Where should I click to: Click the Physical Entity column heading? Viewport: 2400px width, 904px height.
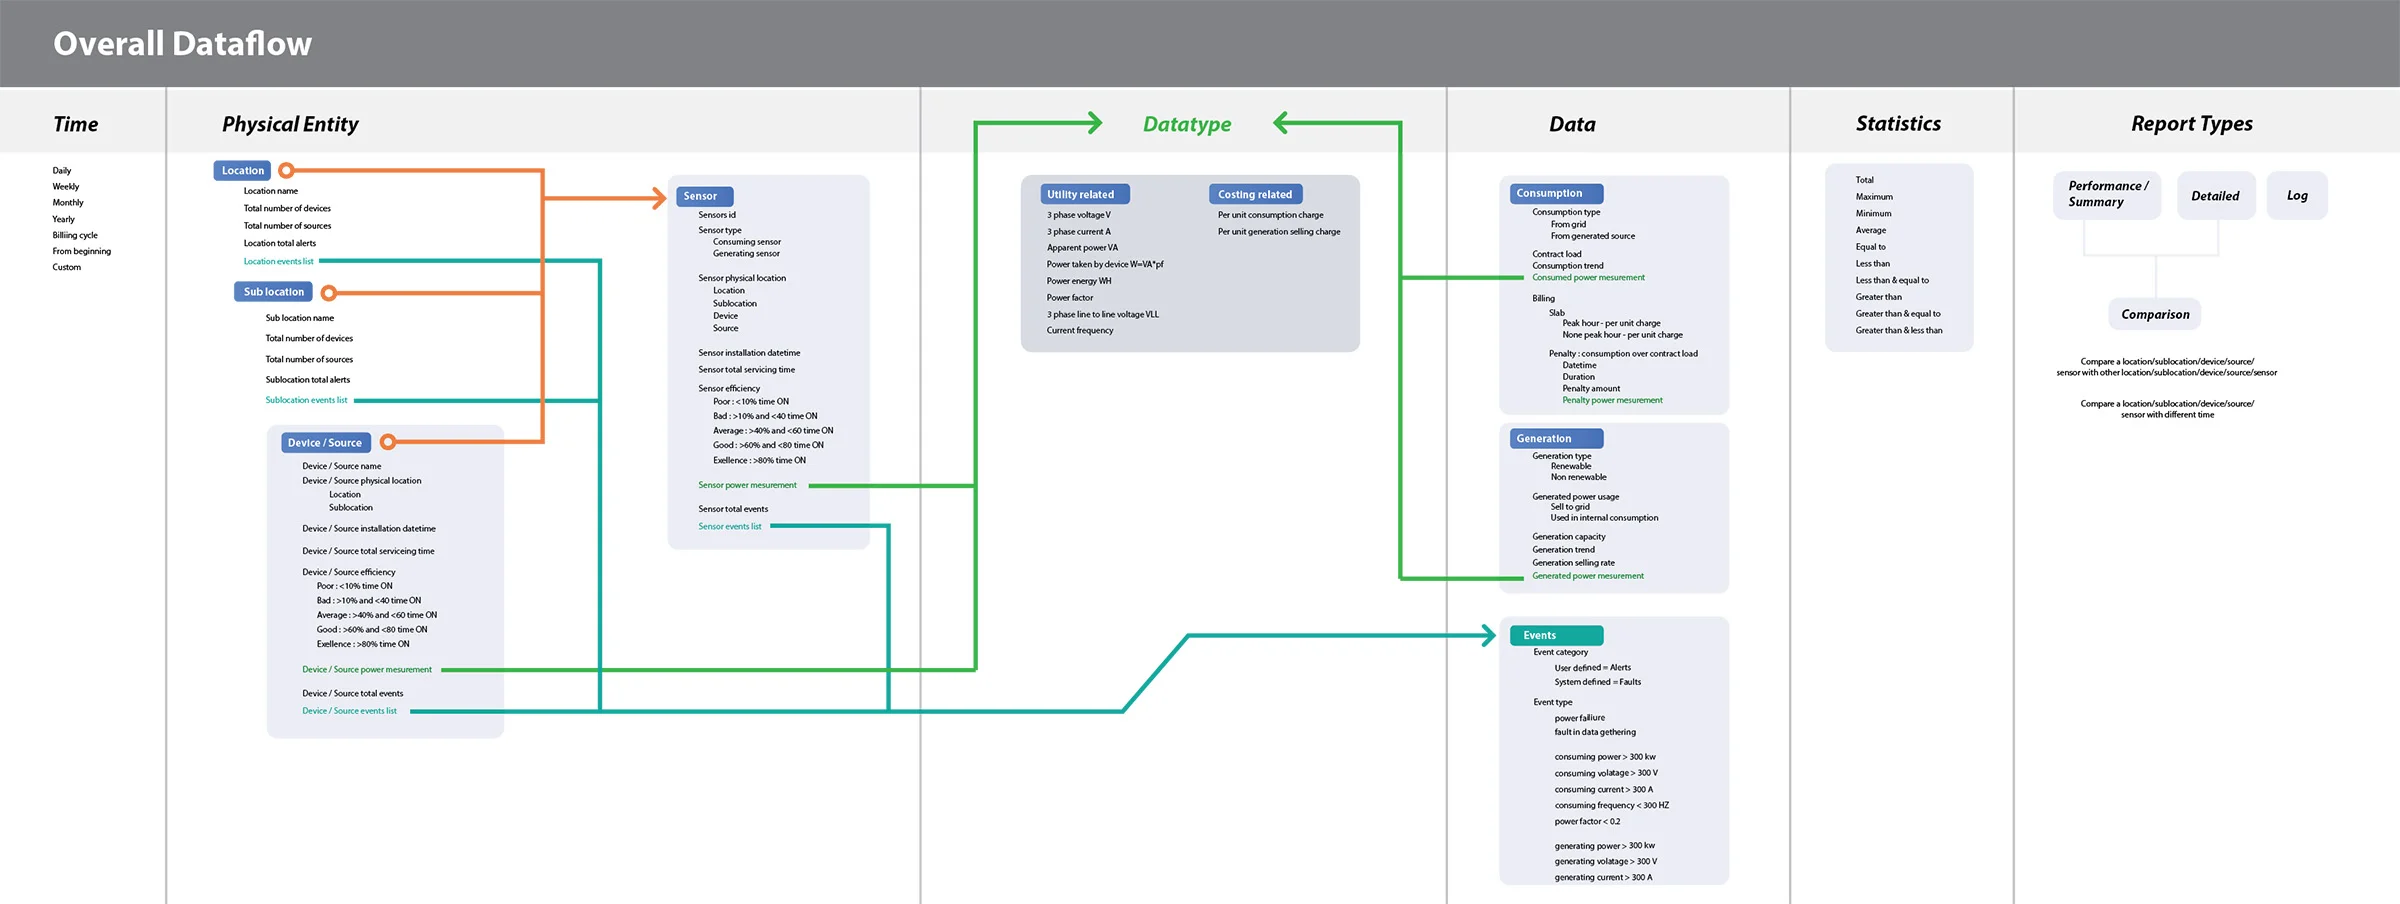coord(290,124)
